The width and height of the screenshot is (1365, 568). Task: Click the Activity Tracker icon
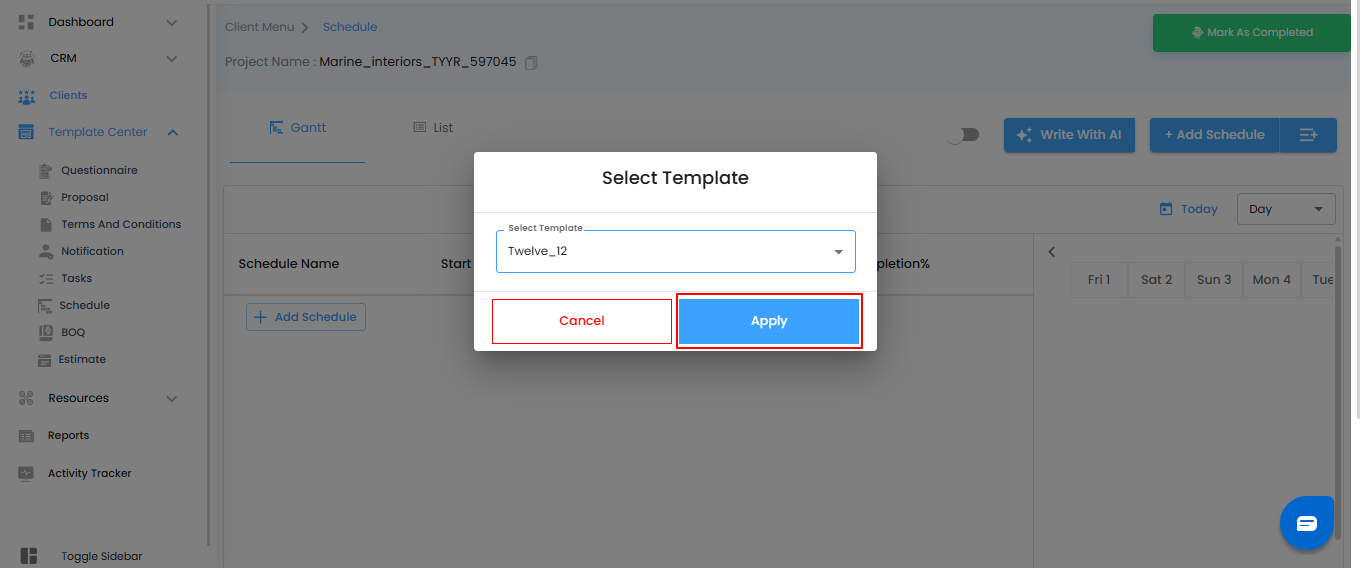tap(27, 474)
